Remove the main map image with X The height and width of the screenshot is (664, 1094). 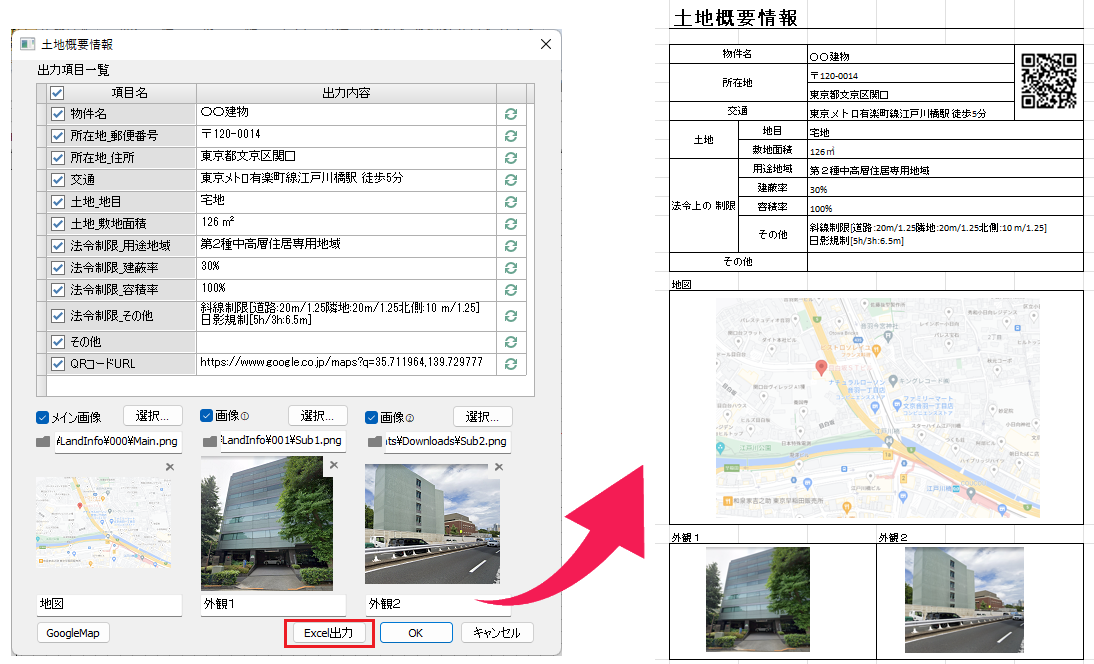(169, 467)
